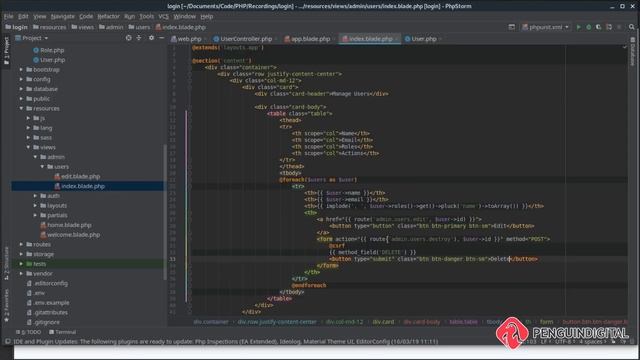Click the disabled stop process icon
This screenshot has width=640, height=360.
[x=619, y=27]
